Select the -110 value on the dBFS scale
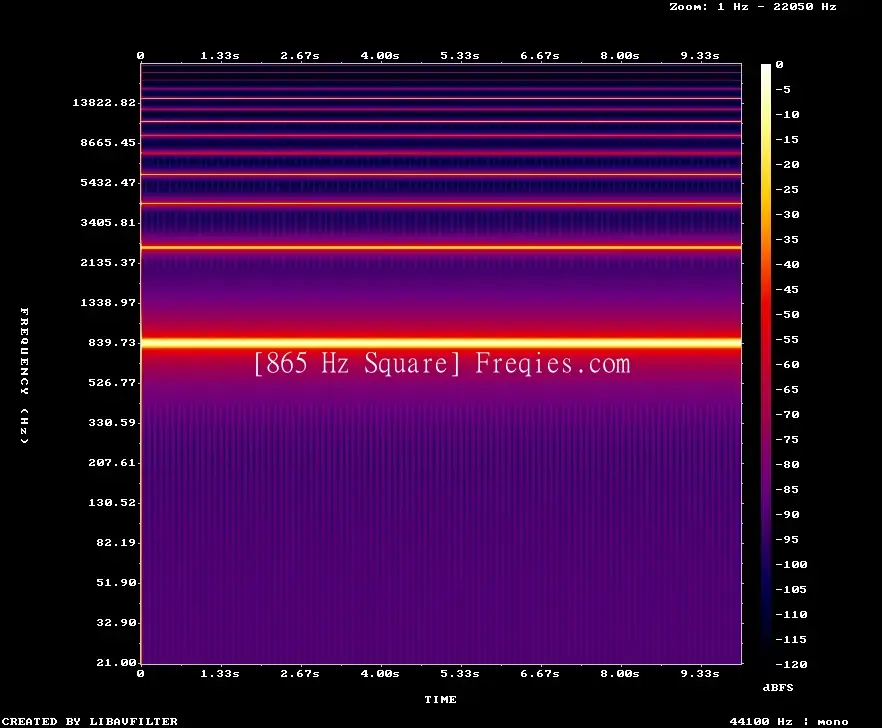Image resolution: width=882 pixels, height=728 pixels. 791,614
